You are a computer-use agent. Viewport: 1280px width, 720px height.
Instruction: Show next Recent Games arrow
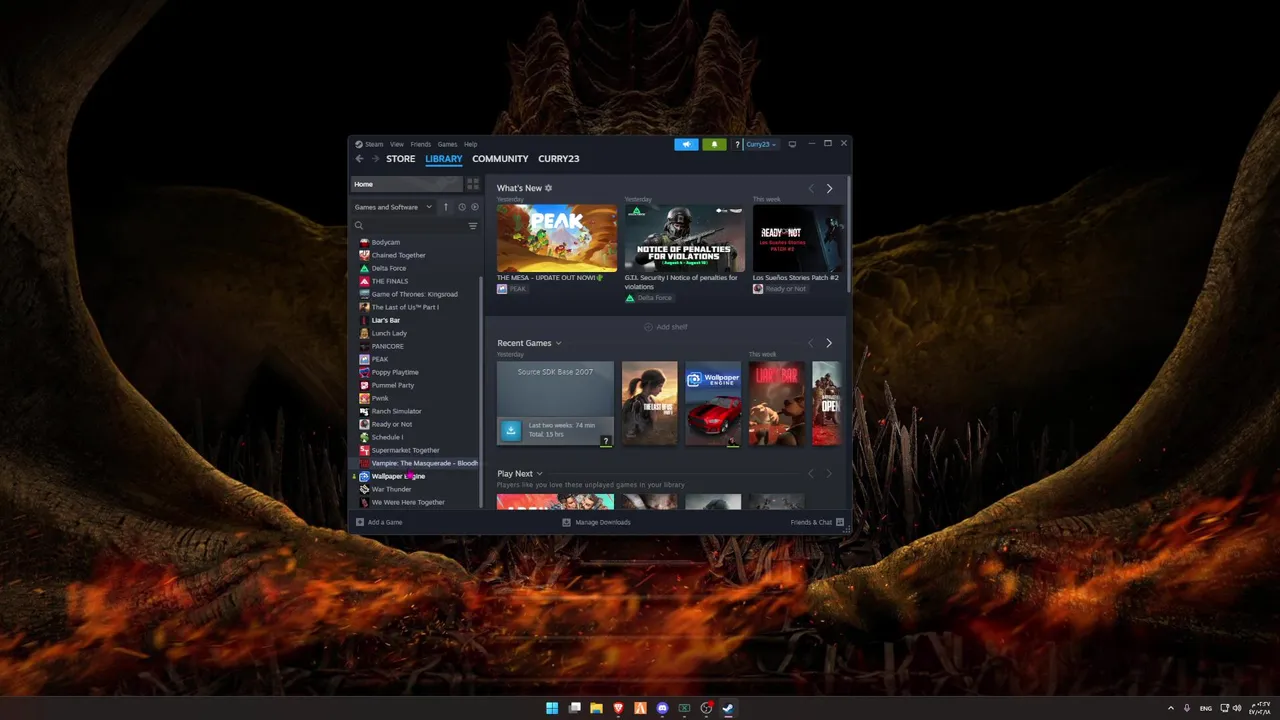829,343
